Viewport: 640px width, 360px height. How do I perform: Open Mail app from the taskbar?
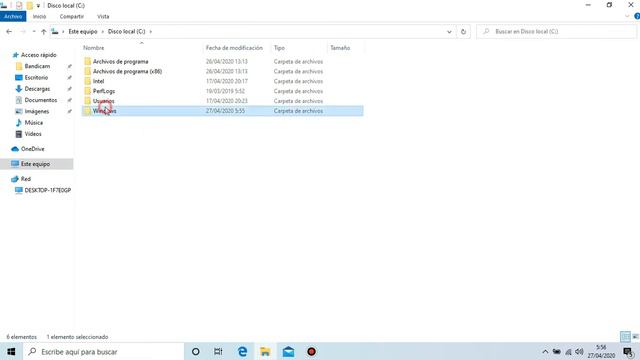click(x=288, y=351)
